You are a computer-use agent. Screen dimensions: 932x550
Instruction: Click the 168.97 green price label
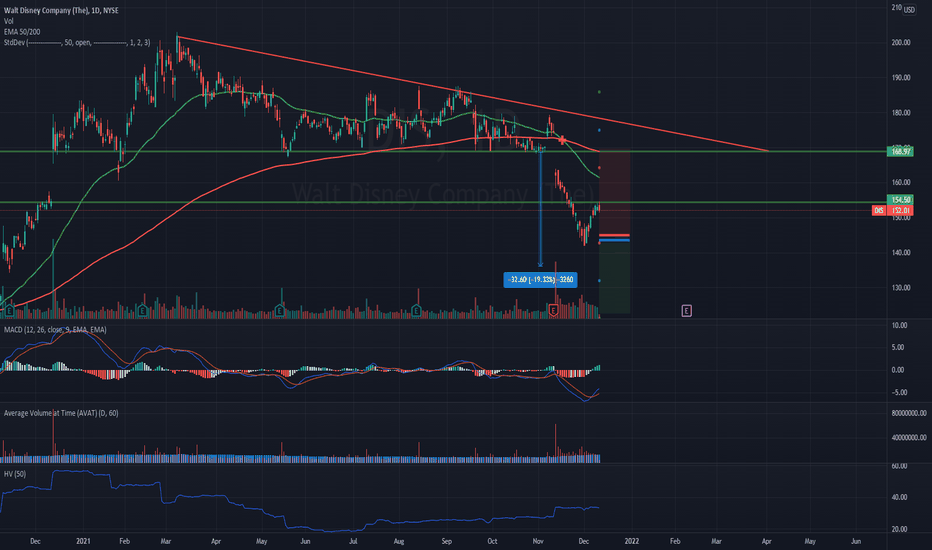[x=900, y=152]
